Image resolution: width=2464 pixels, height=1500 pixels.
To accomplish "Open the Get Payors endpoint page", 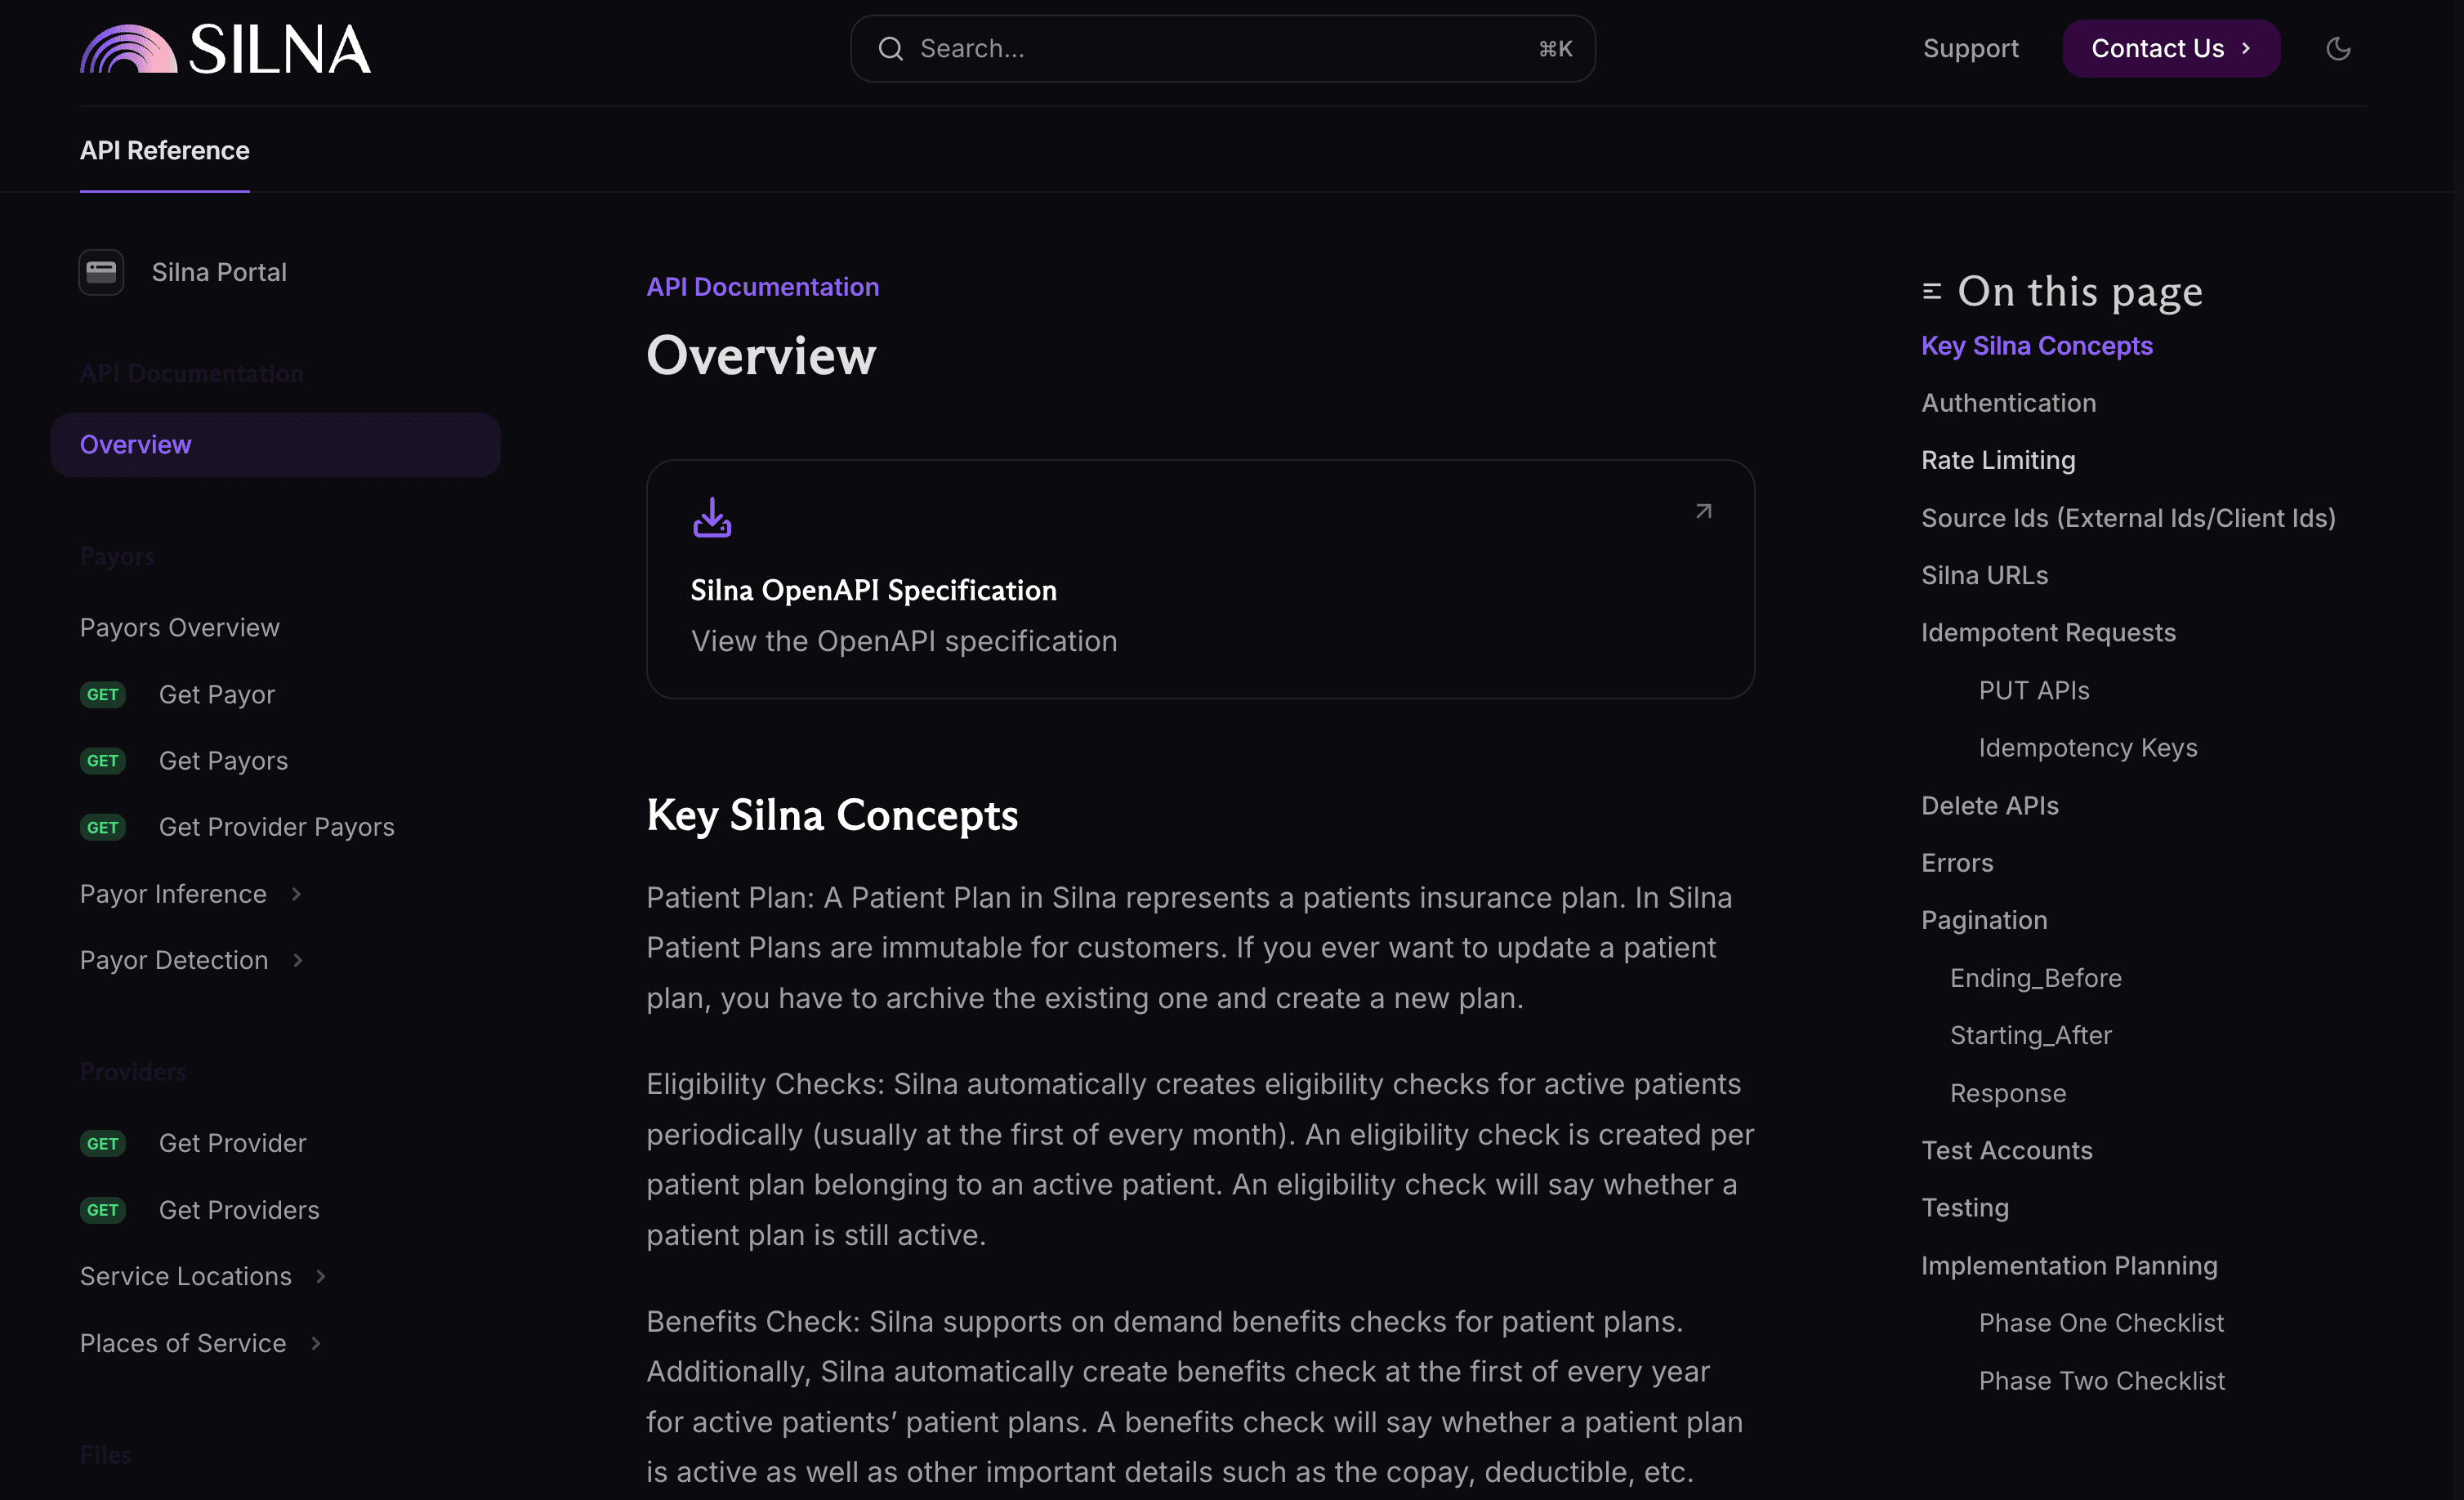I will point(223,761).
